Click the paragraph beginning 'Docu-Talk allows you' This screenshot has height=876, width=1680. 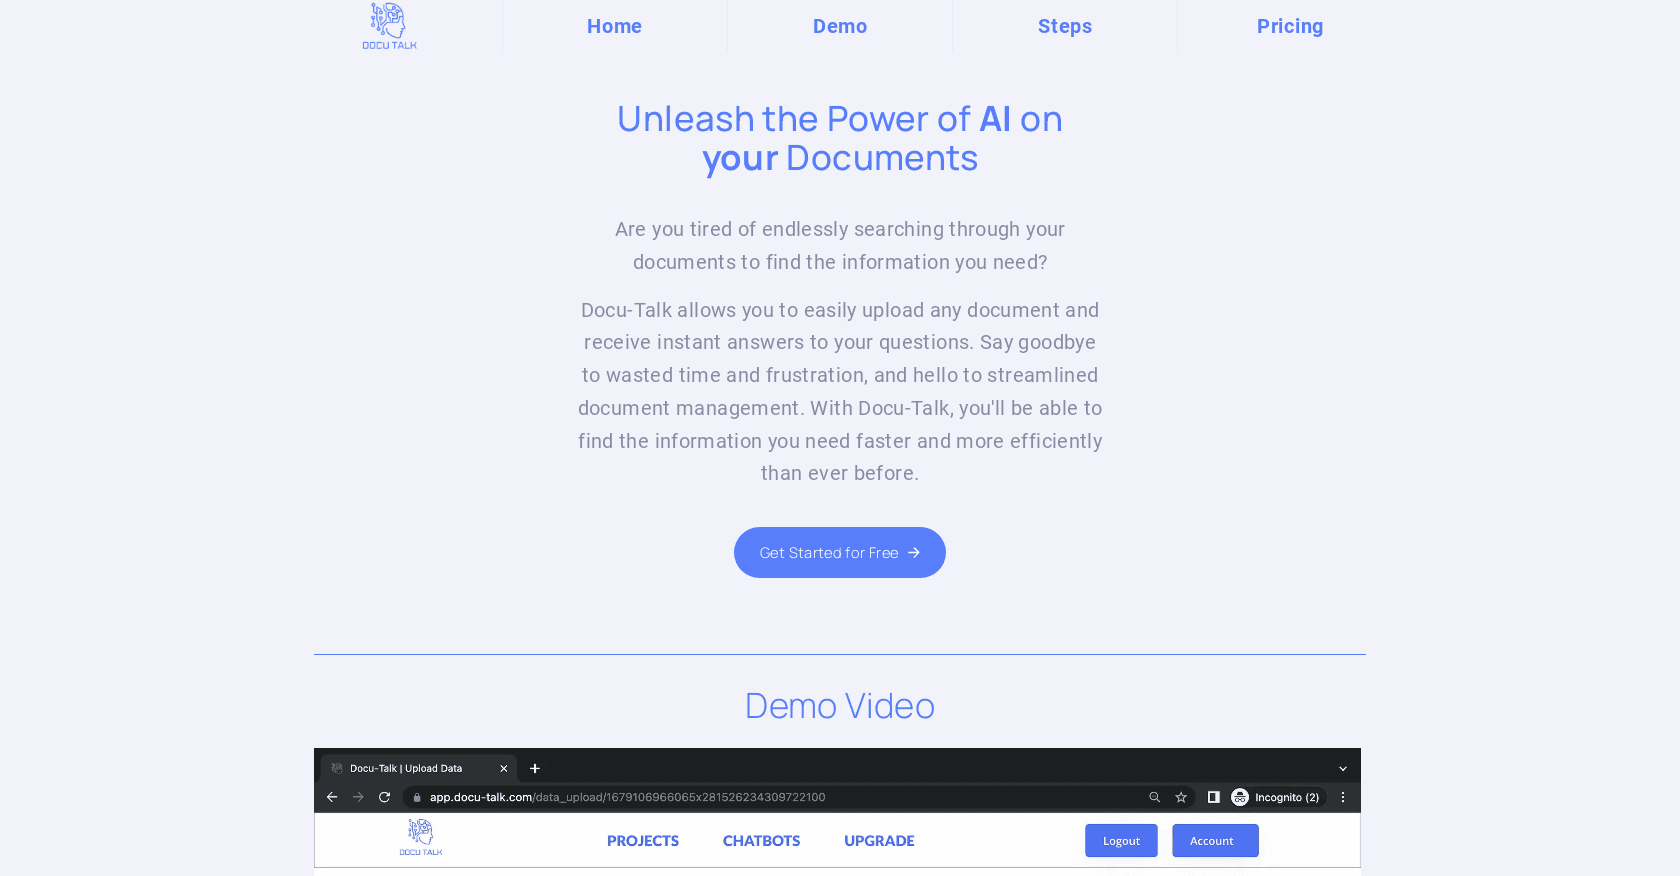(x=840, y=392)
